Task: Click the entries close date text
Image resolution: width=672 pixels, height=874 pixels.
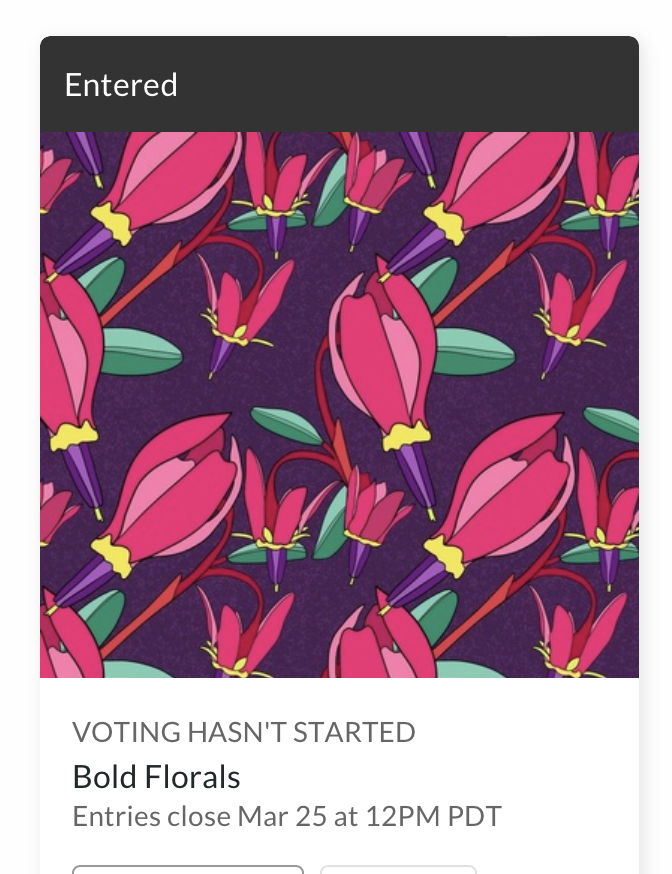Action: coord(285,815)
